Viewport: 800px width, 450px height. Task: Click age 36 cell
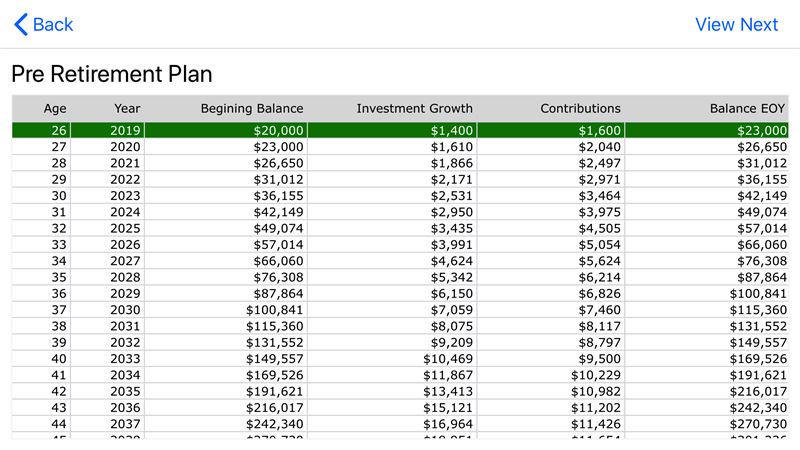coord(41,293)
